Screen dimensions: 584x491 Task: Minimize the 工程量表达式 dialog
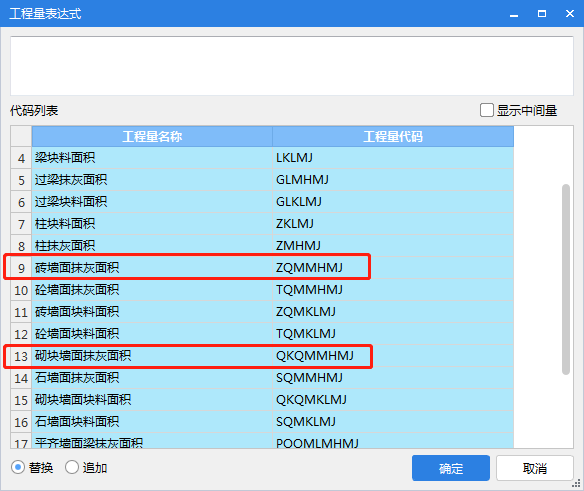pos(514,14)
